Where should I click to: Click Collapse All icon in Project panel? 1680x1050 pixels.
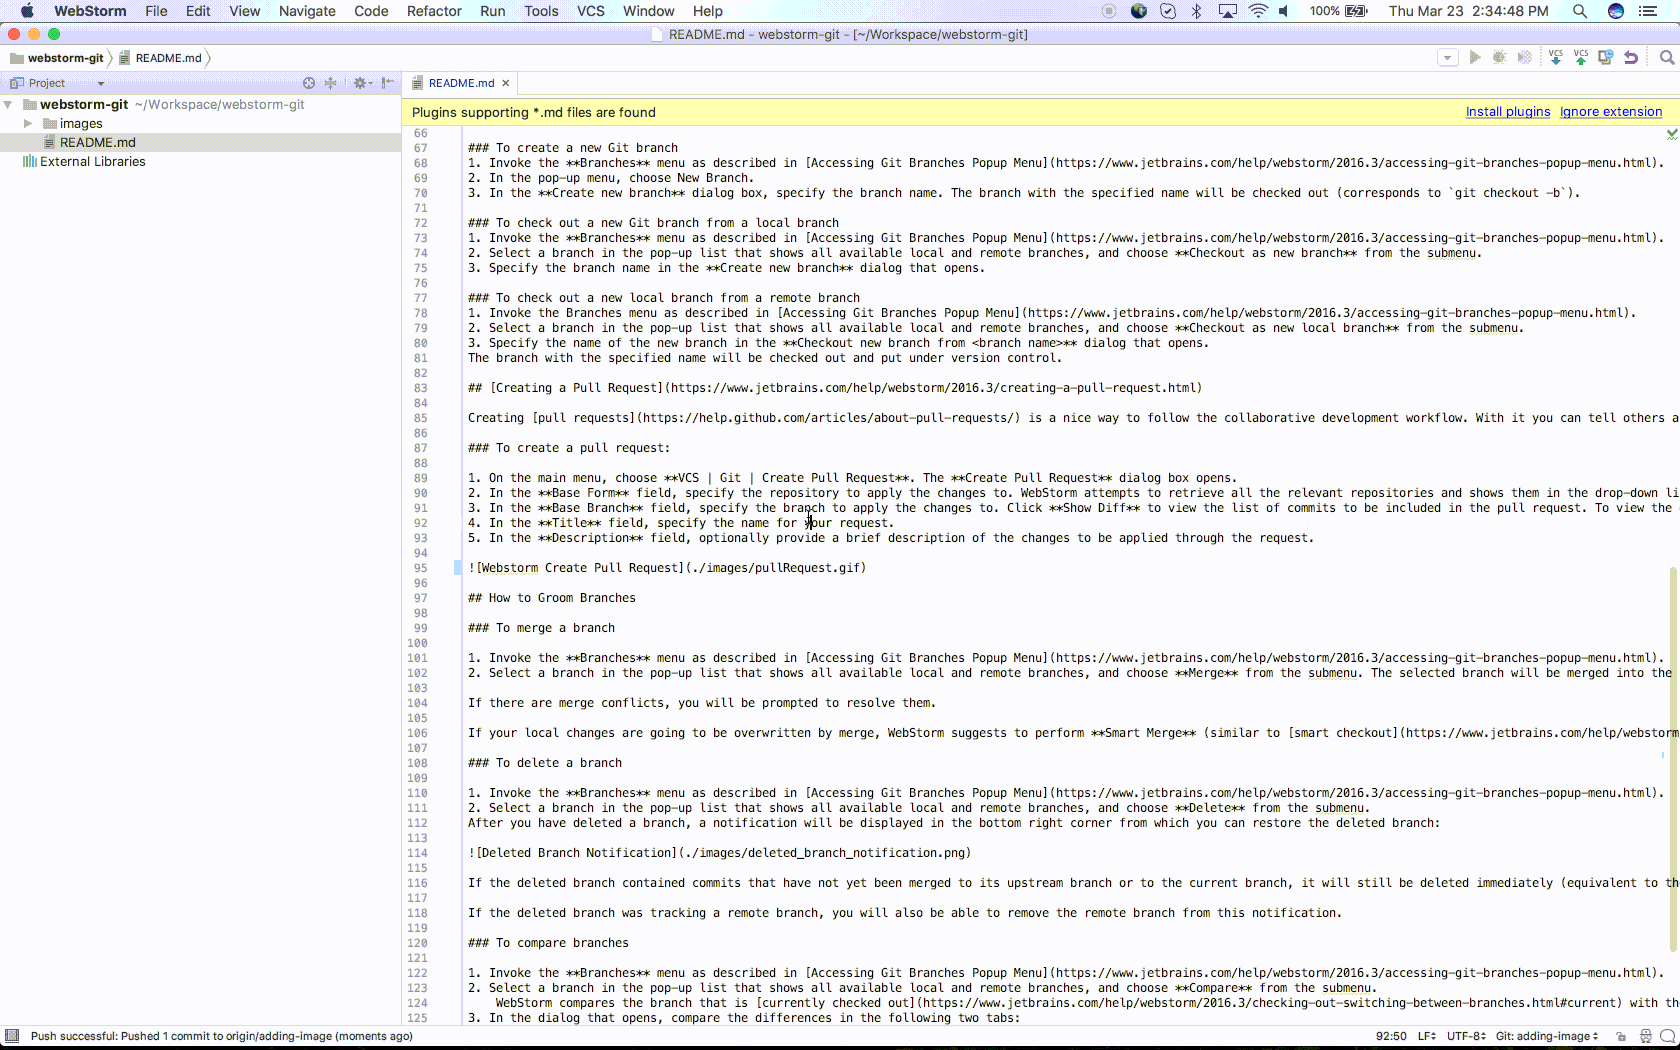[x=330, y=83]
